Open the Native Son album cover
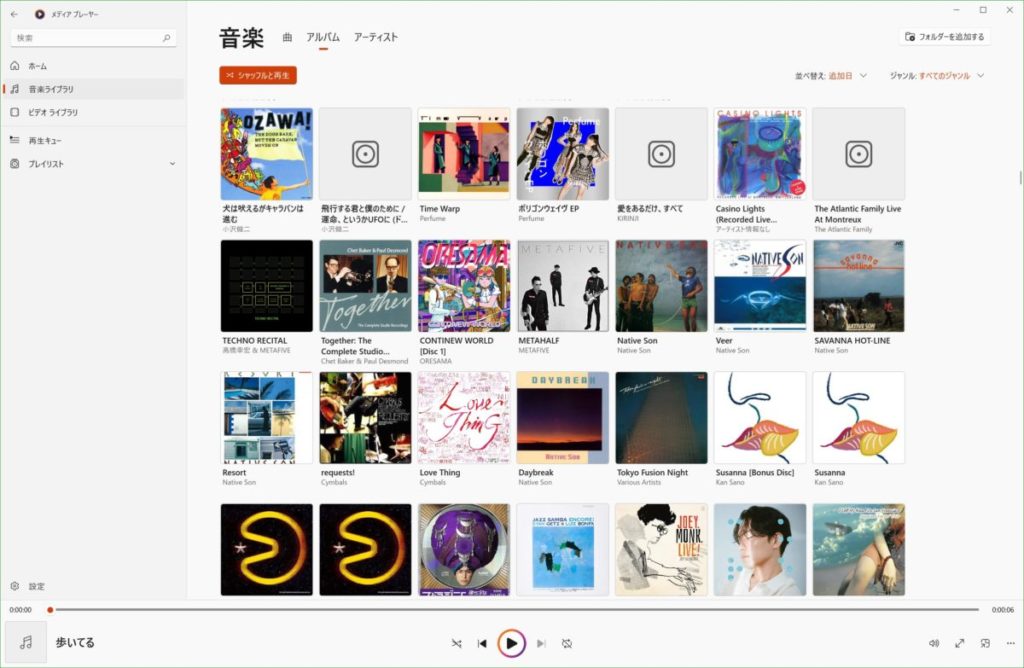The image size is (1024, 668). point(661,286)
